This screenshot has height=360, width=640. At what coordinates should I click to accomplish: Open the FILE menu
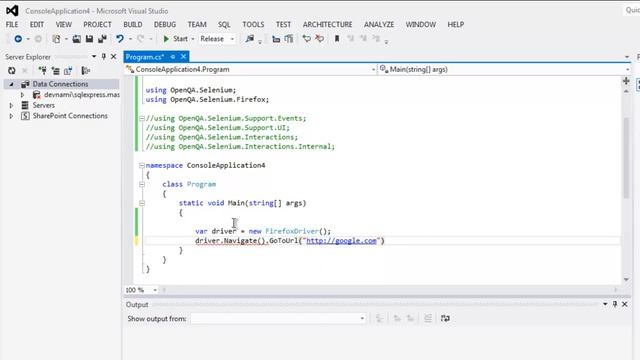12,24
